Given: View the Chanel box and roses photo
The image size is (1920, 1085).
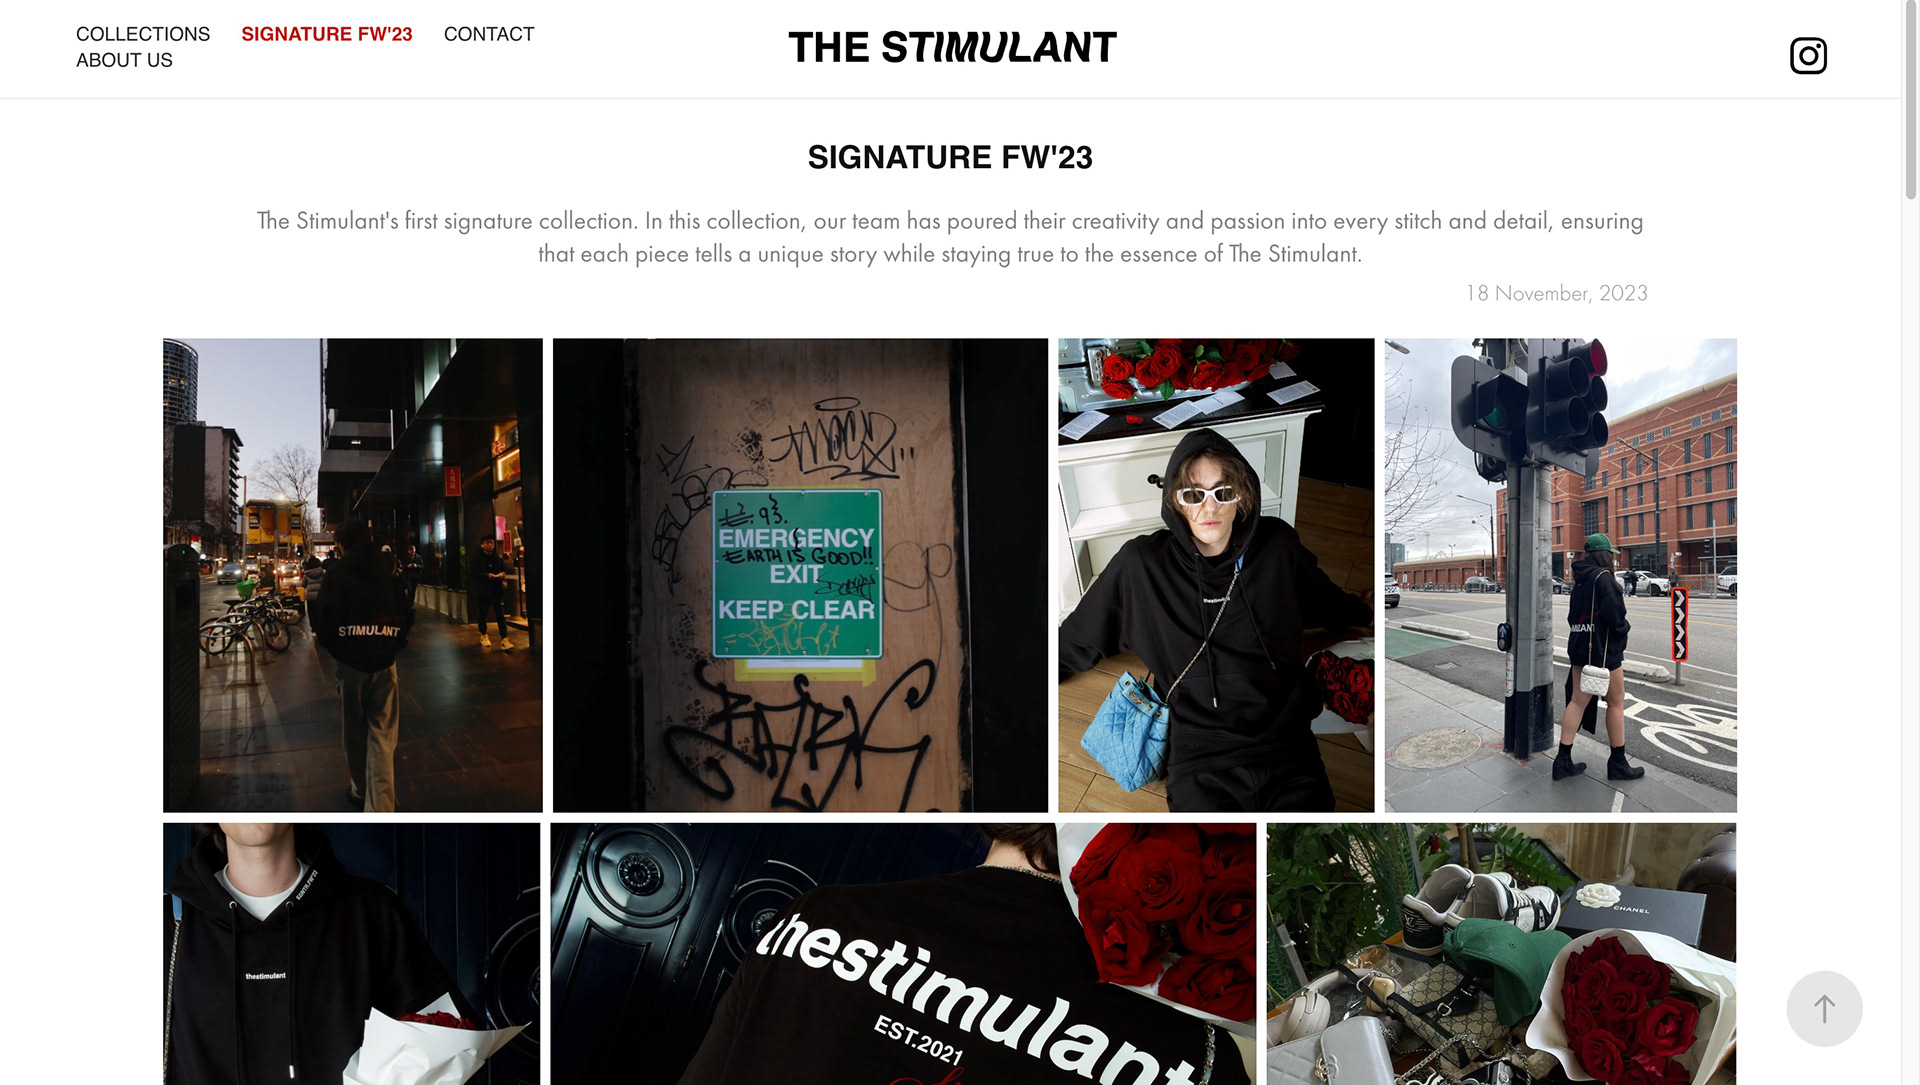Looking at the screenshot, I should click(1501, 954).
